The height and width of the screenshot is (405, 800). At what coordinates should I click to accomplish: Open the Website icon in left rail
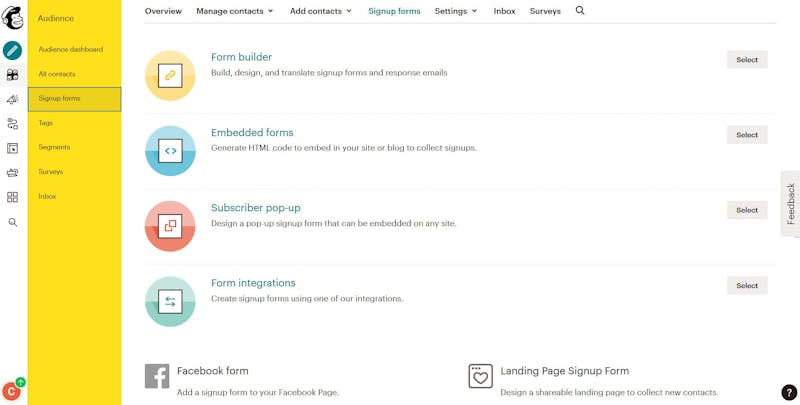point(12,148)
